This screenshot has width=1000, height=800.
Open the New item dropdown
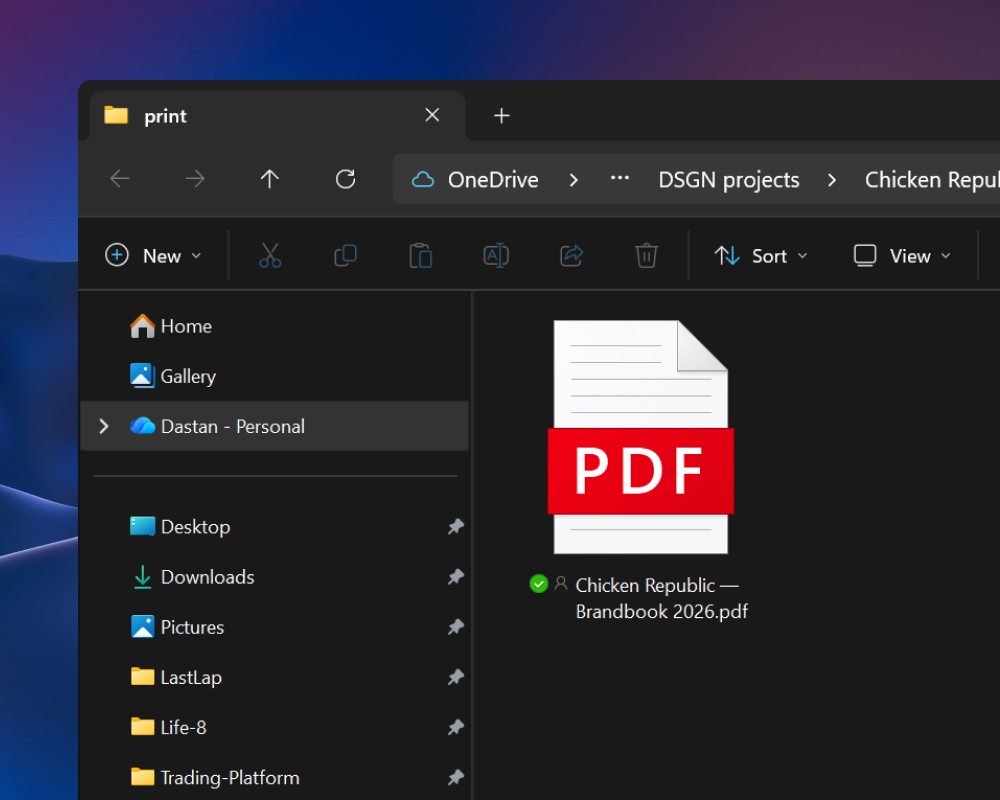pyautogui.click(x=153, y=256)
